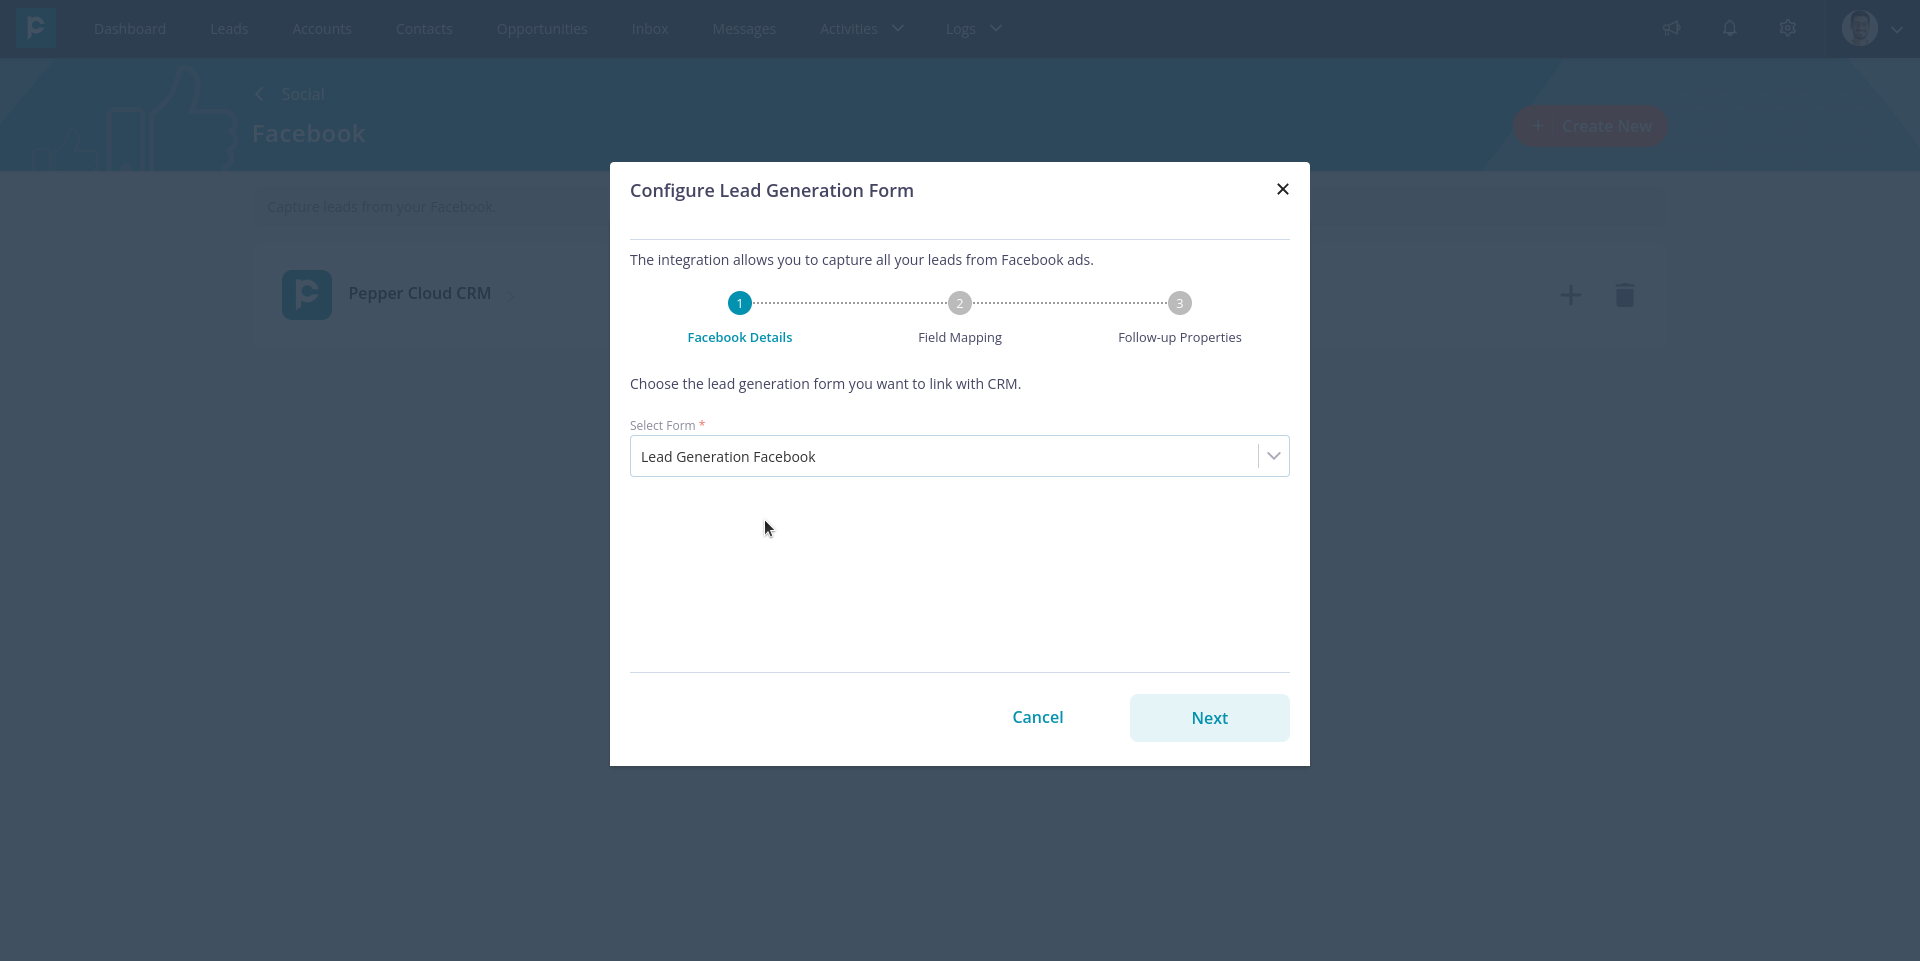Click the Pepper Cloud CRM page name
The height and width of the screenshot is (961, 1920).
[x=420, y=293]
